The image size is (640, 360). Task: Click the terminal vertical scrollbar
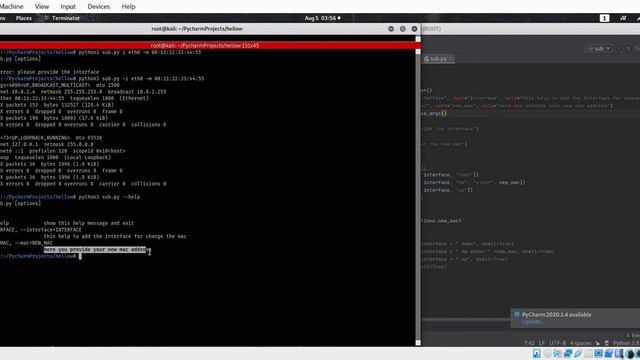point(418,196)
